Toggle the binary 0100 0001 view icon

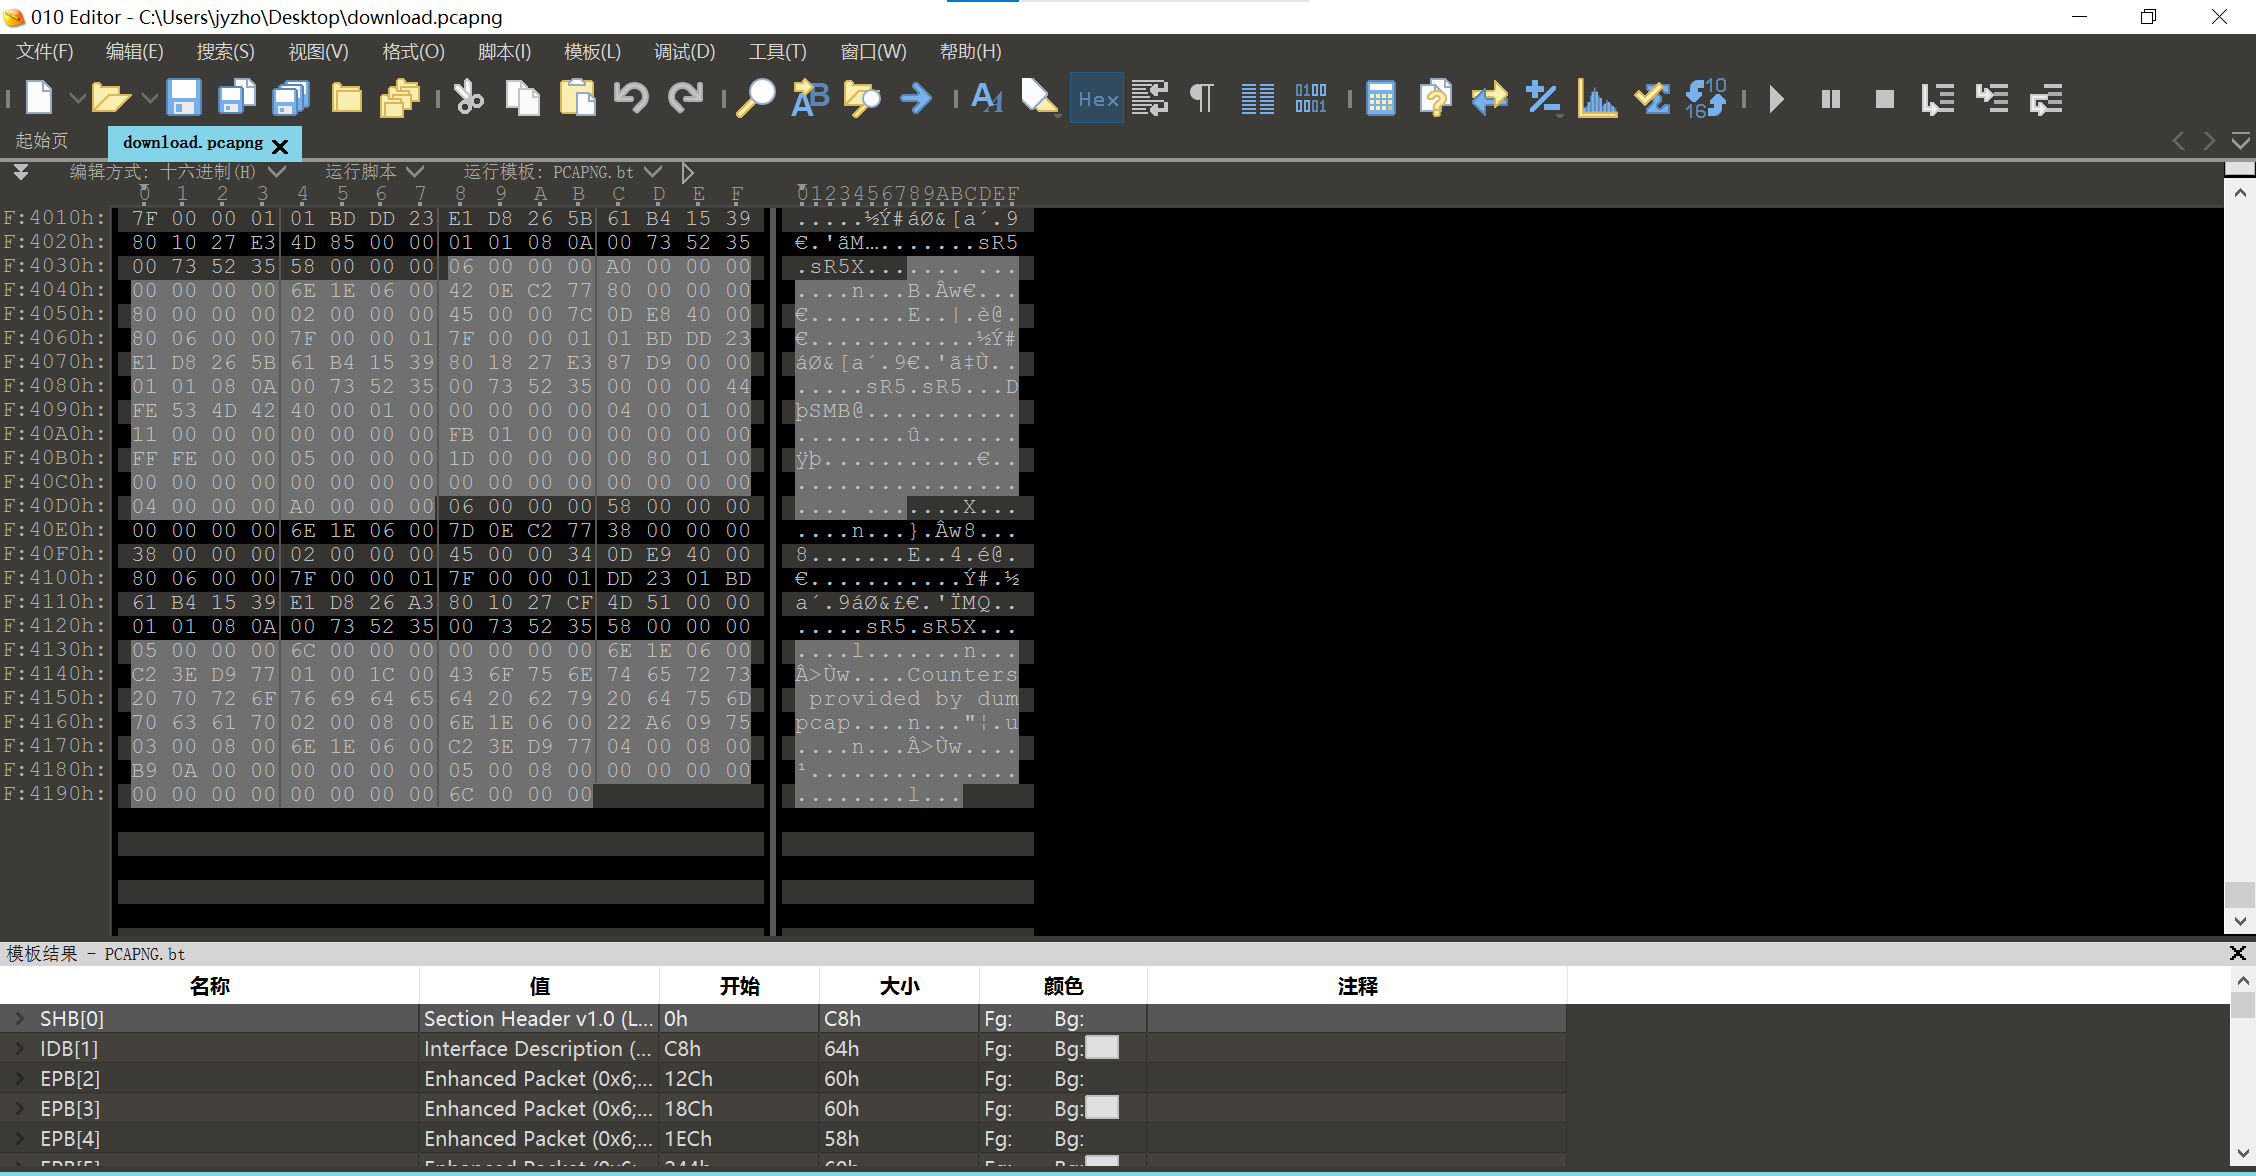click(1311, 98)
